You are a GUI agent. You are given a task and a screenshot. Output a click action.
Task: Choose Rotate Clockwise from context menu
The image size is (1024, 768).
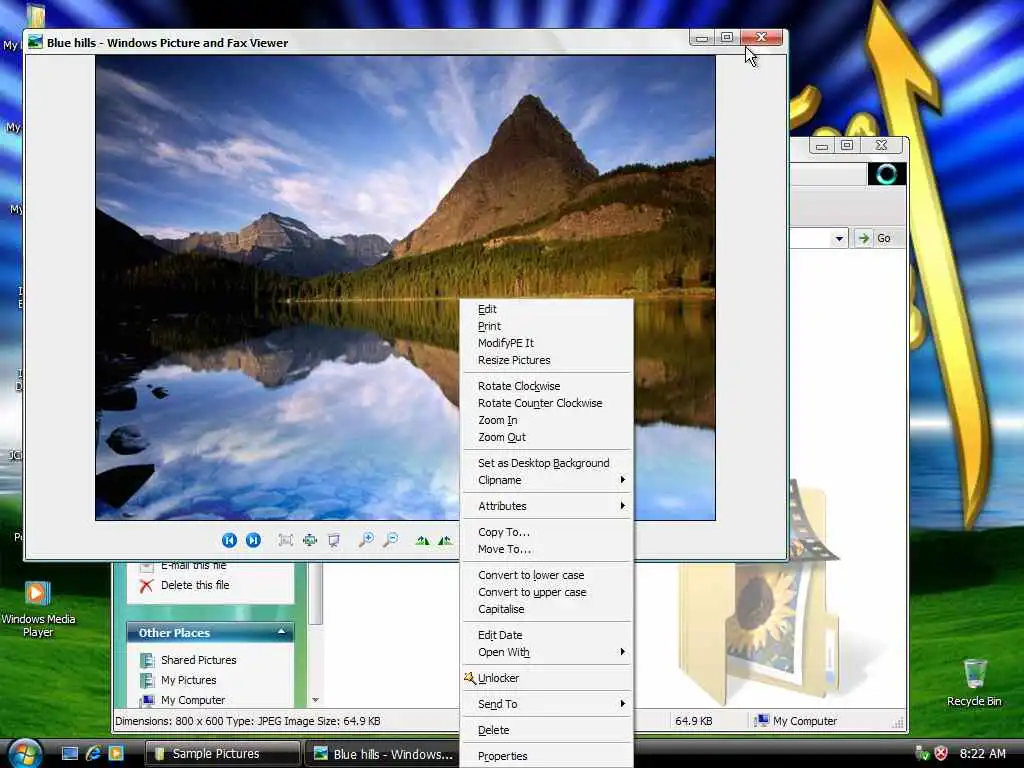[547, 386]
